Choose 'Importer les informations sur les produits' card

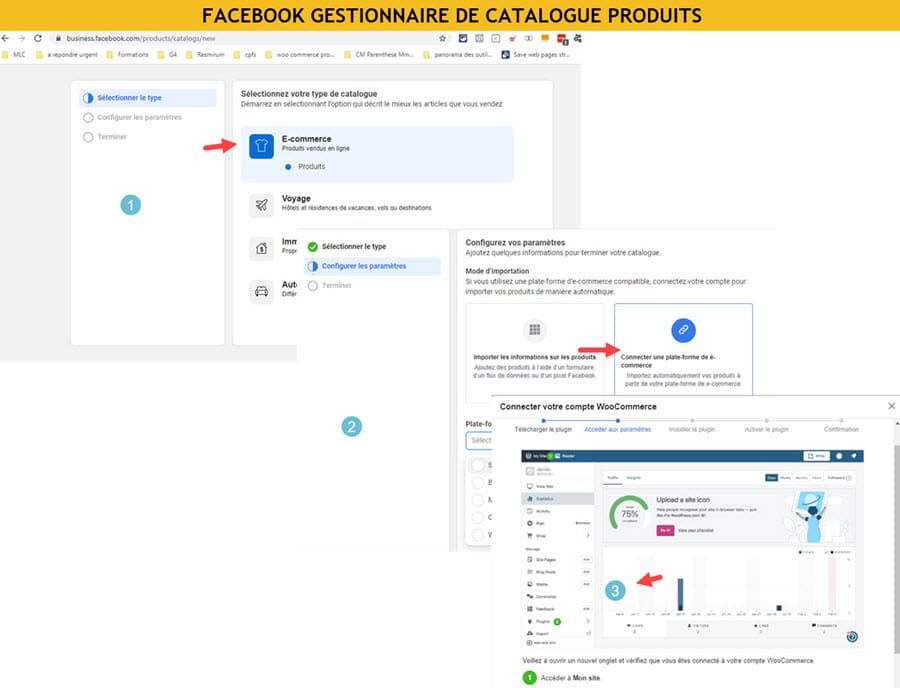[x=534, y=352]
